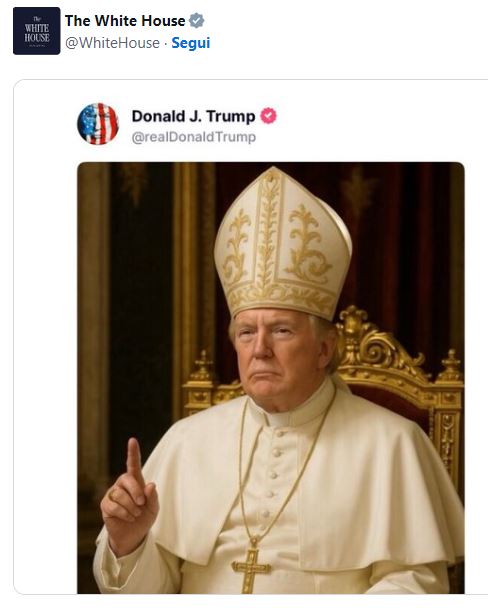488x608 pixels.
Task: Click the flag-patterned round profile avatar
Action: click(98, 124)
